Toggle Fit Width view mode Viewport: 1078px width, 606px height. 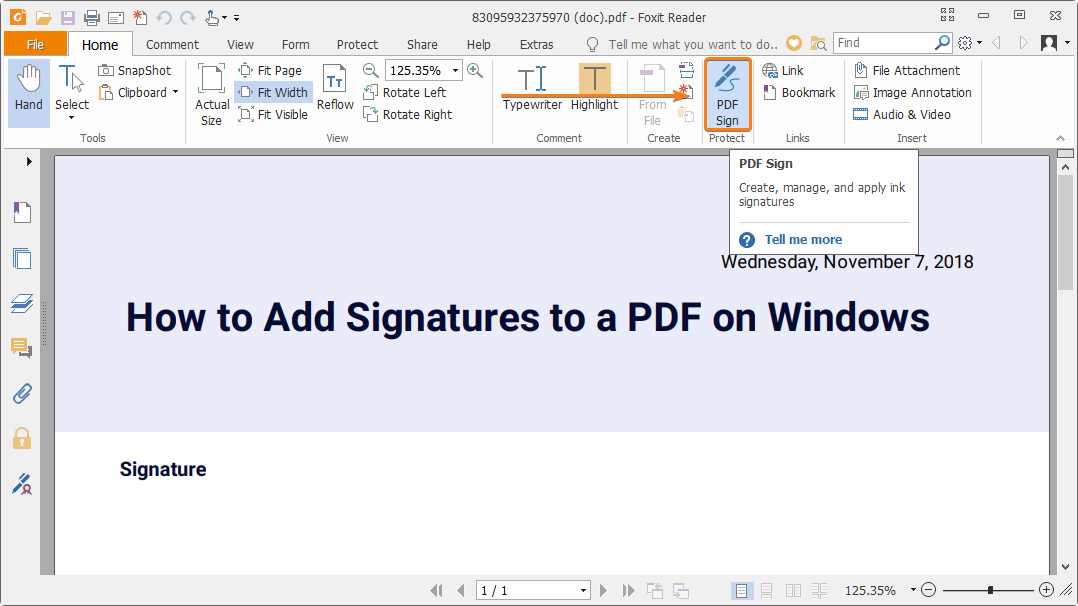click(273, 92)
